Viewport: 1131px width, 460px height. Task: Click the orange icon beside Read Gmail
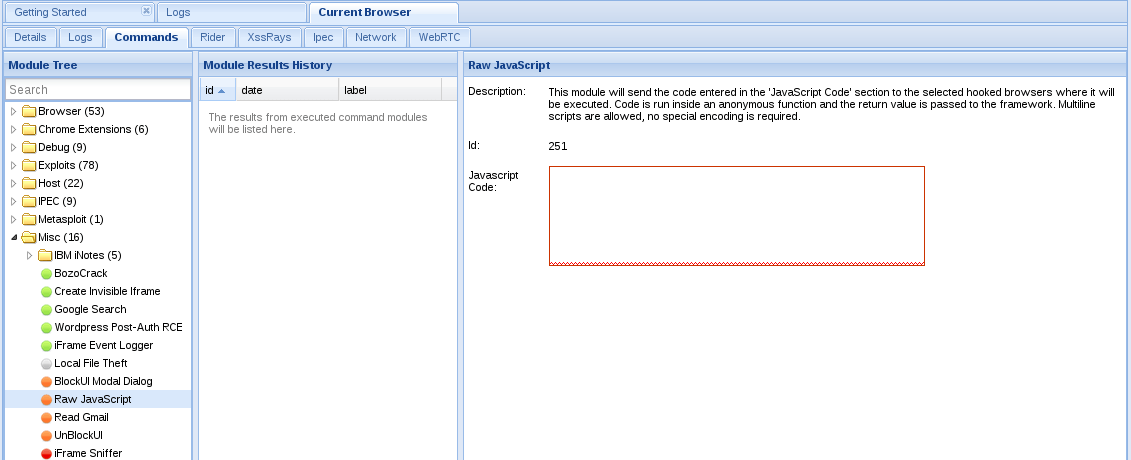click(x=46, y=418)
